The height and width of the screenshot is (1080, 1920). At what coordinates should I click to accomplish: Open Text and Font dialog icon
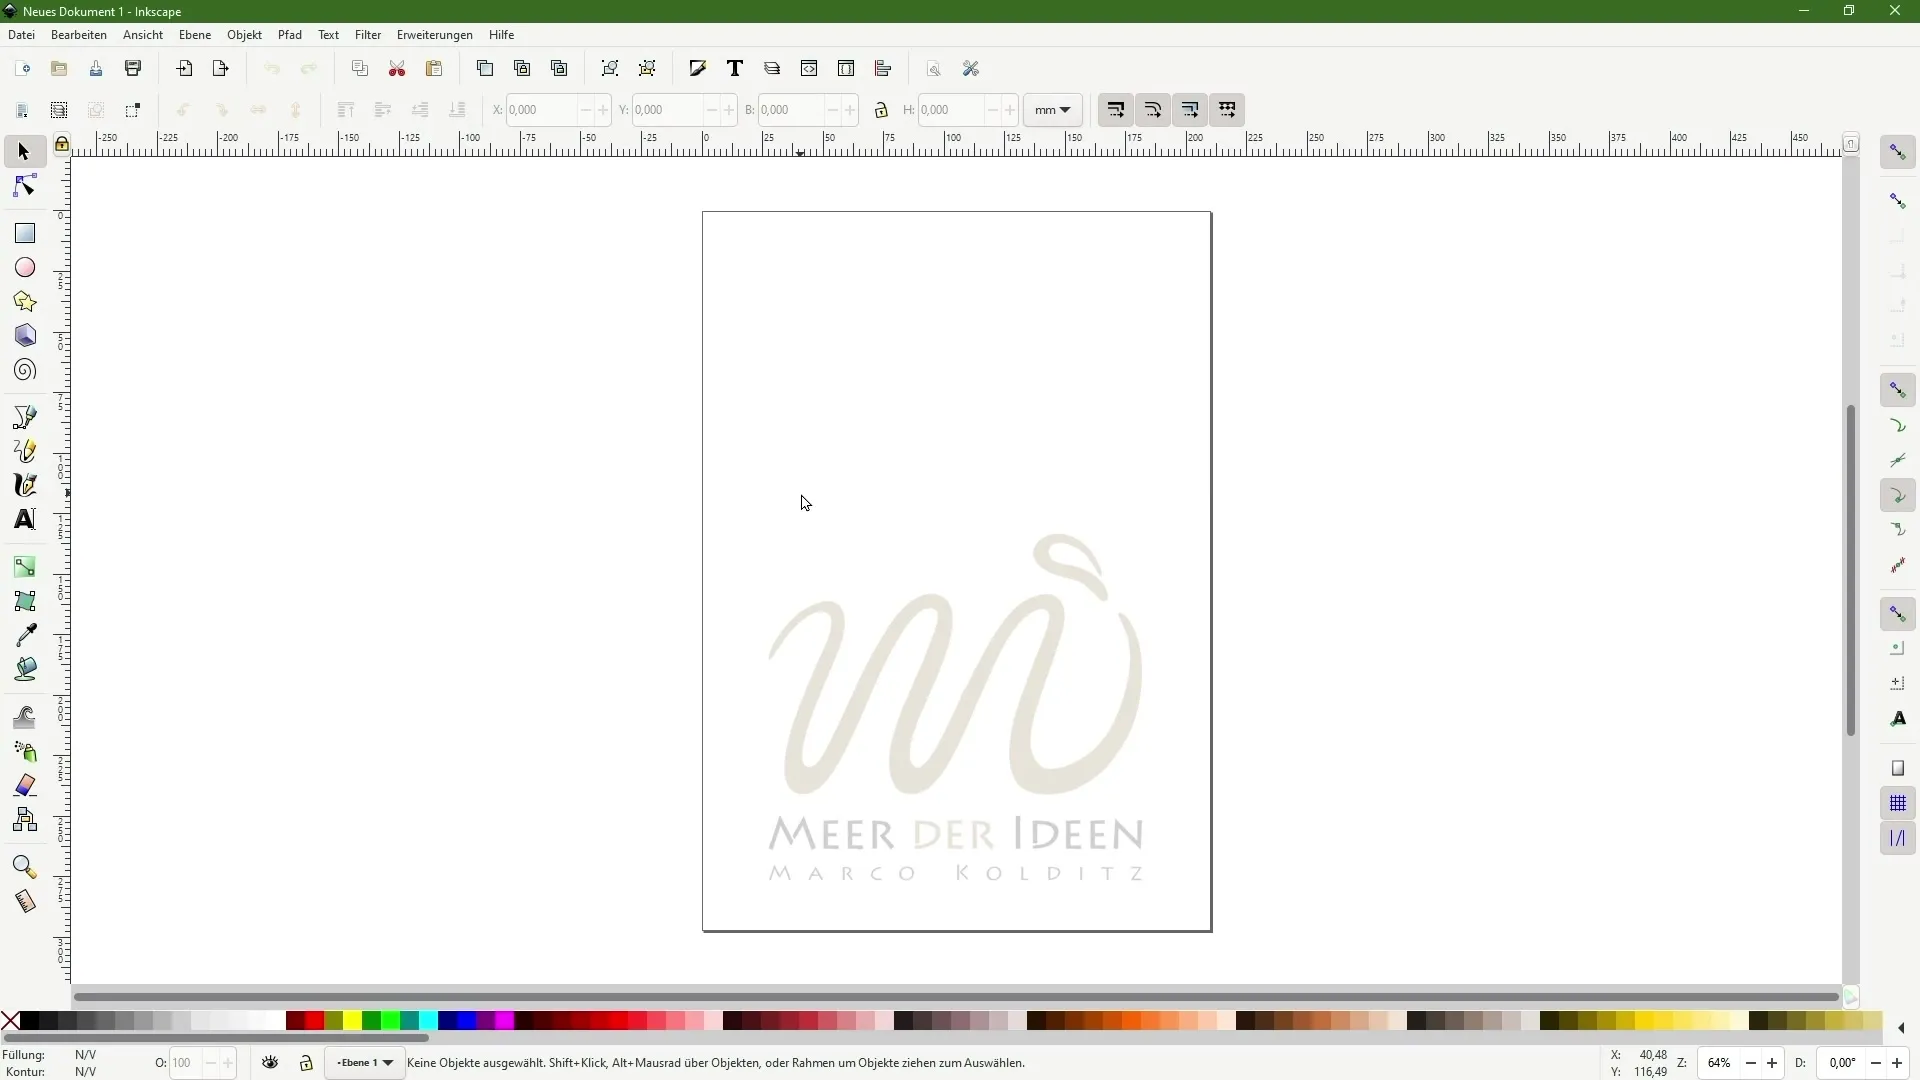click(735, 69)
